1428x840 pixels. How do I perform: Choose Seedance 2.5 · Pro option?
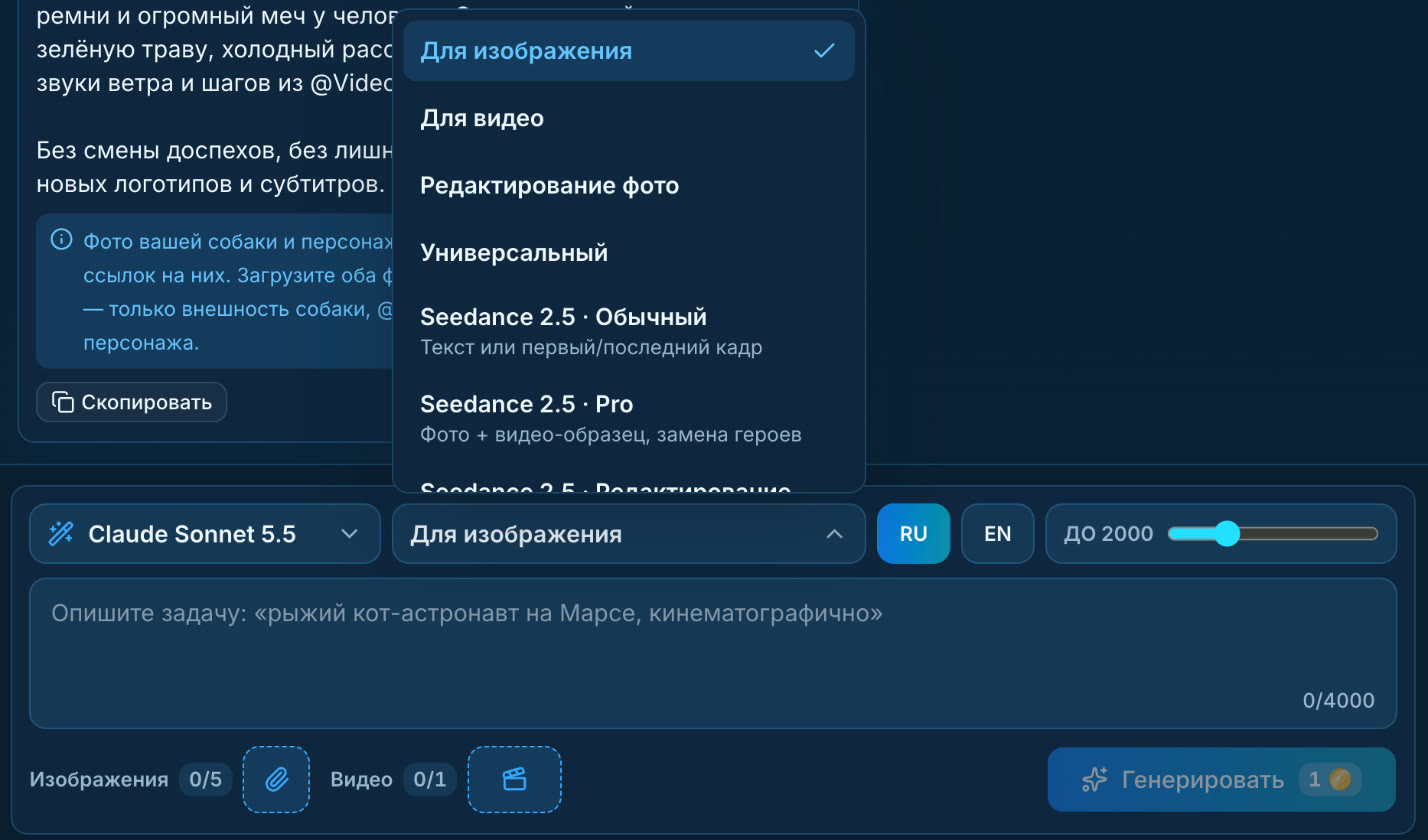[x=629, y=418]
